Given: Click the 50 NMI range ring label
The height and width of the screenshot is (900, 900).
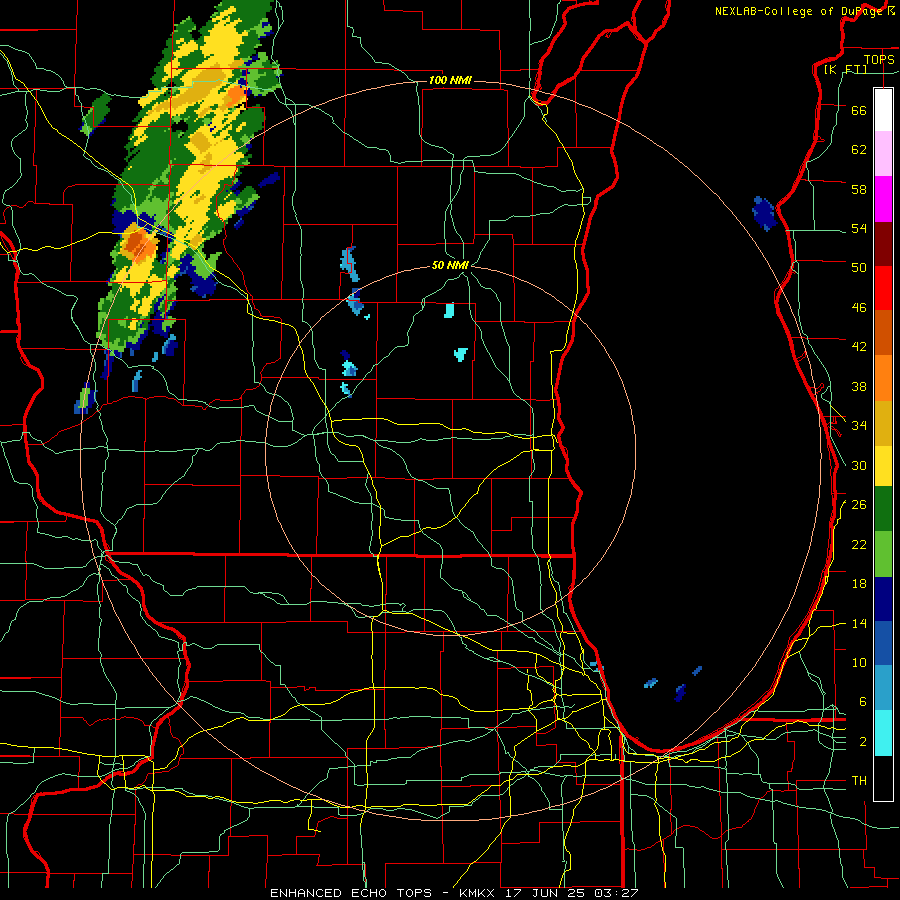Looking at the screenshot, I should pos(450,265).
